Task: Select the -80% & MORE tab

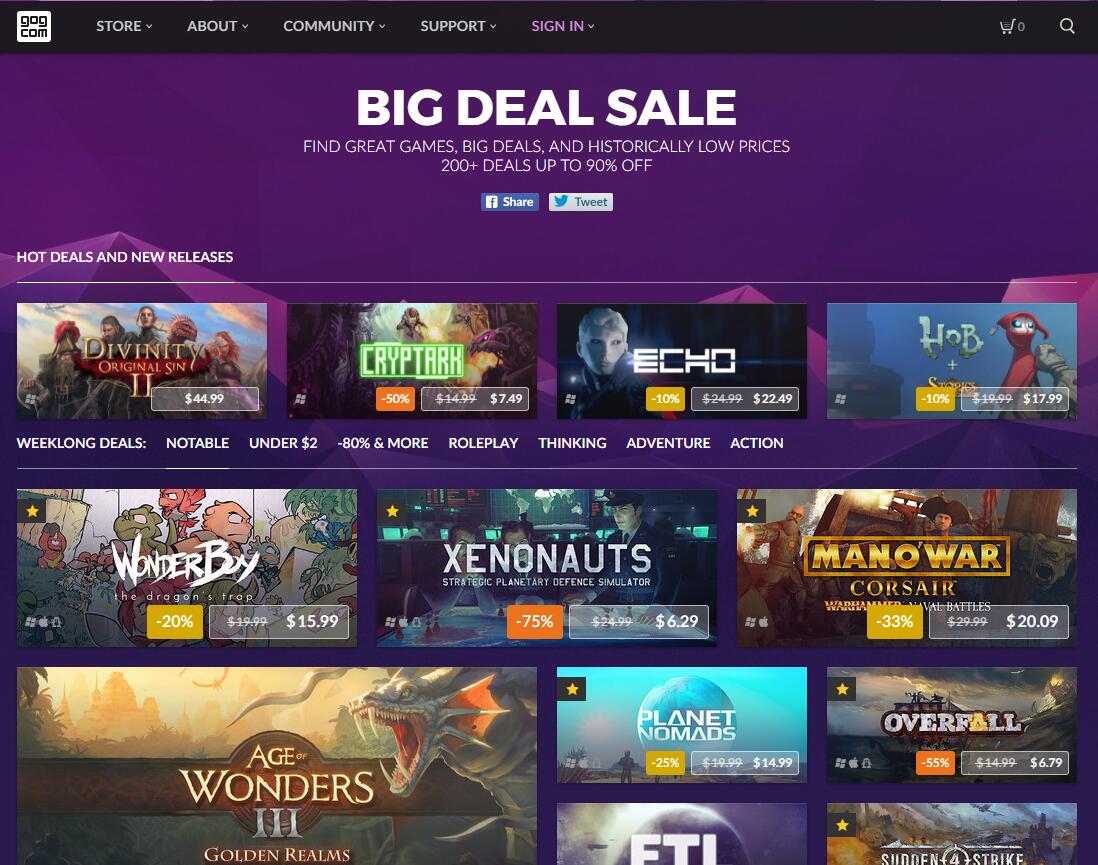Action: click(382, 443)
